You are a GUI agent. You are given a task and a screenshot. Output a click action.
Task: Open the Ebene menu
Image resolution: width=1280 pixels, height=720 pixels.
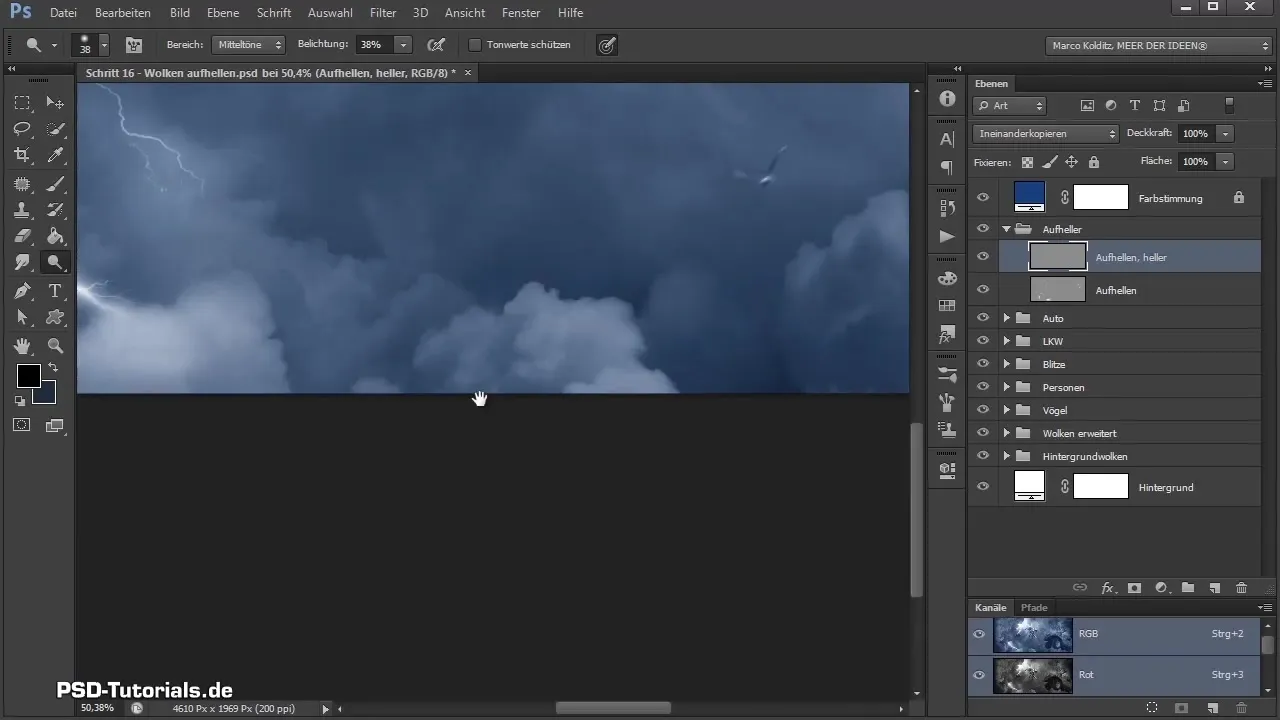click(225, 13)
